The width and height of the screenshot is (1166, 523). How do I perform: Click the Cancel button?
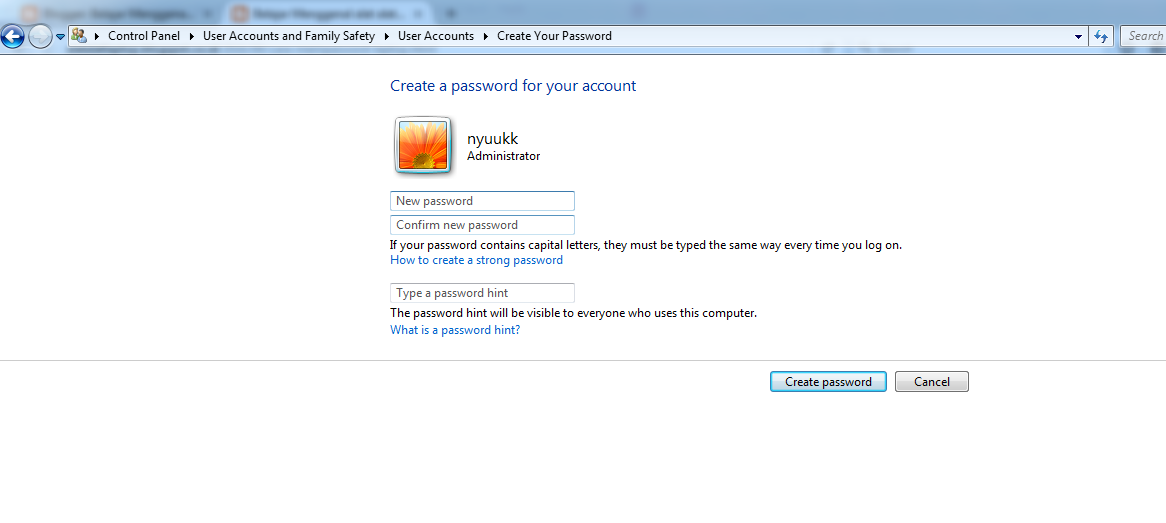coord(932,382)
